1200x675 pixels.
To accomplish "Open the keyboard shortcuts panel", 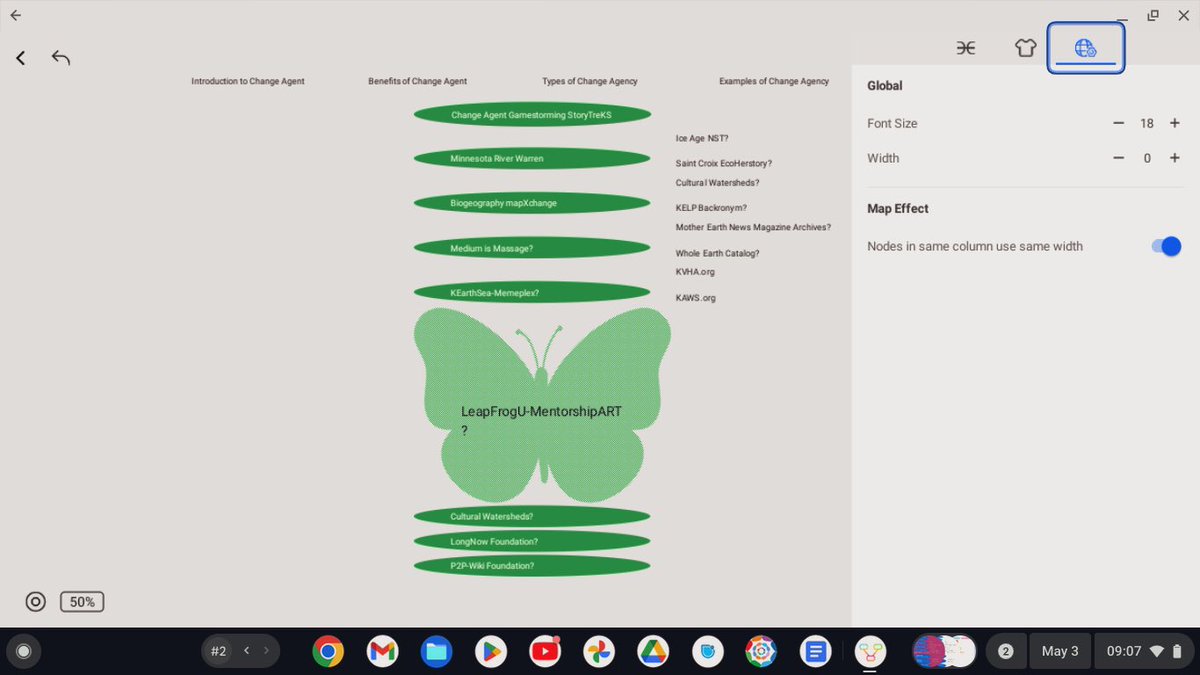I will pyautogui.click(x=966, y=47).
